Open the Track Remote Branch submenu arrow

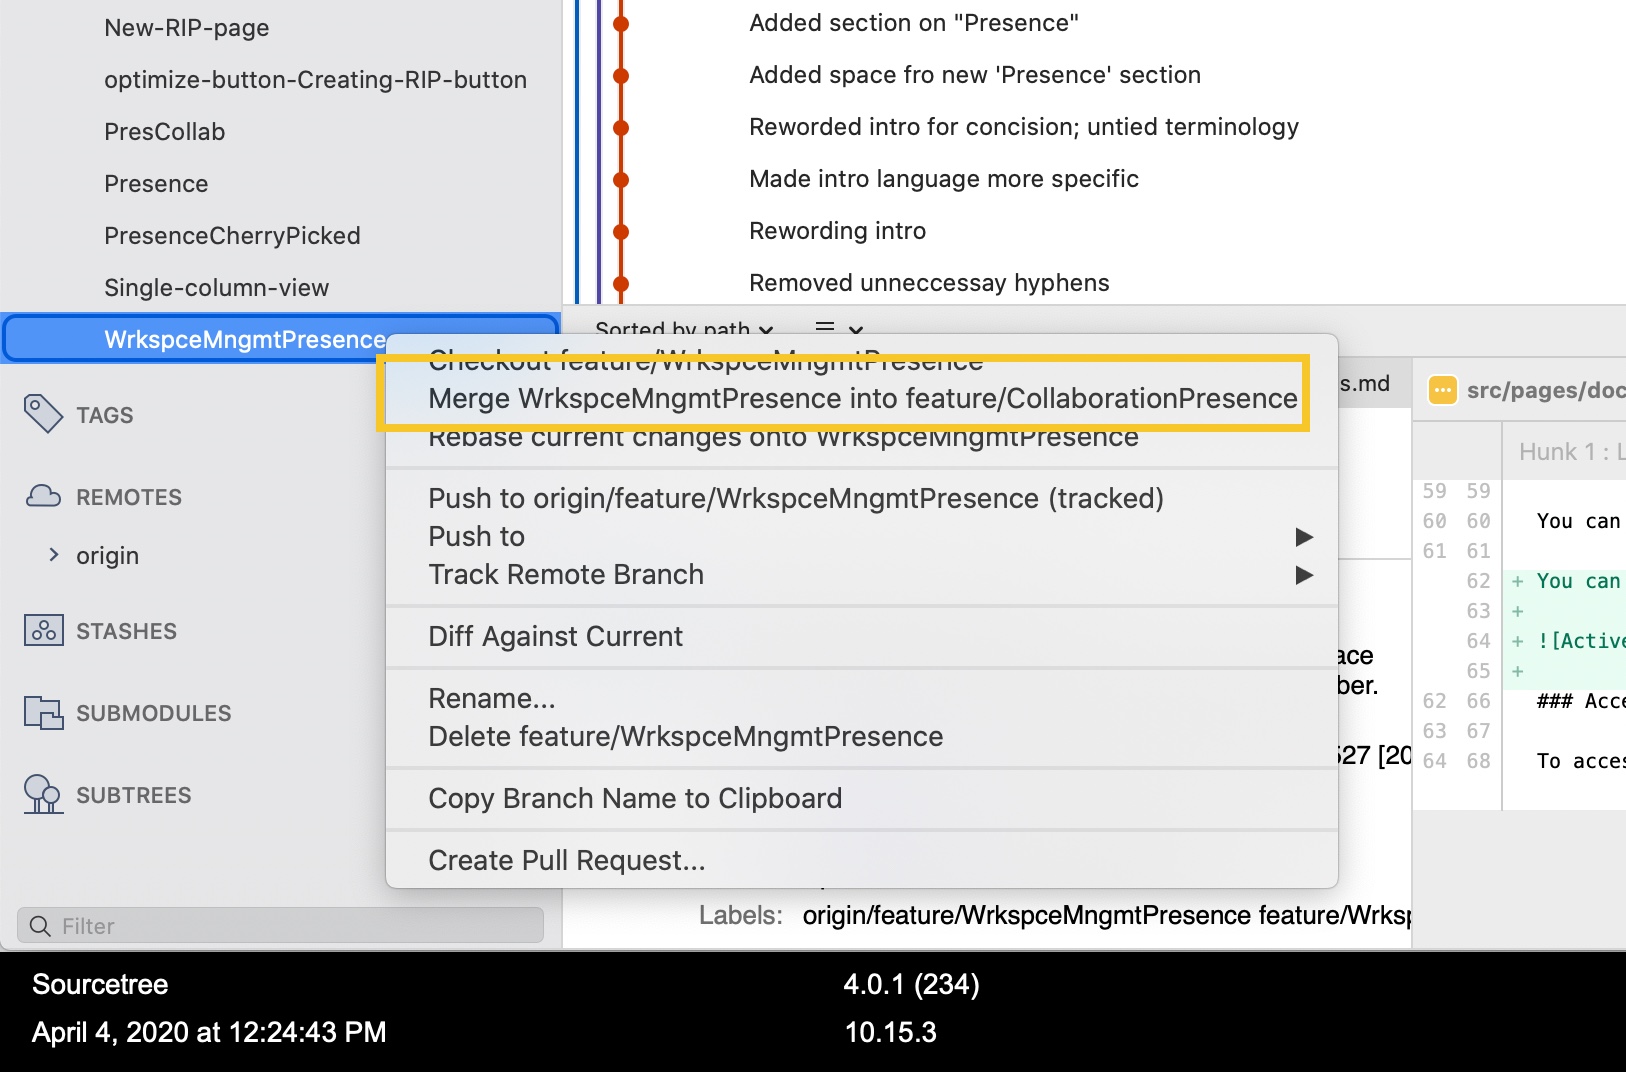pyautogui.click(x=1304, y=575)
